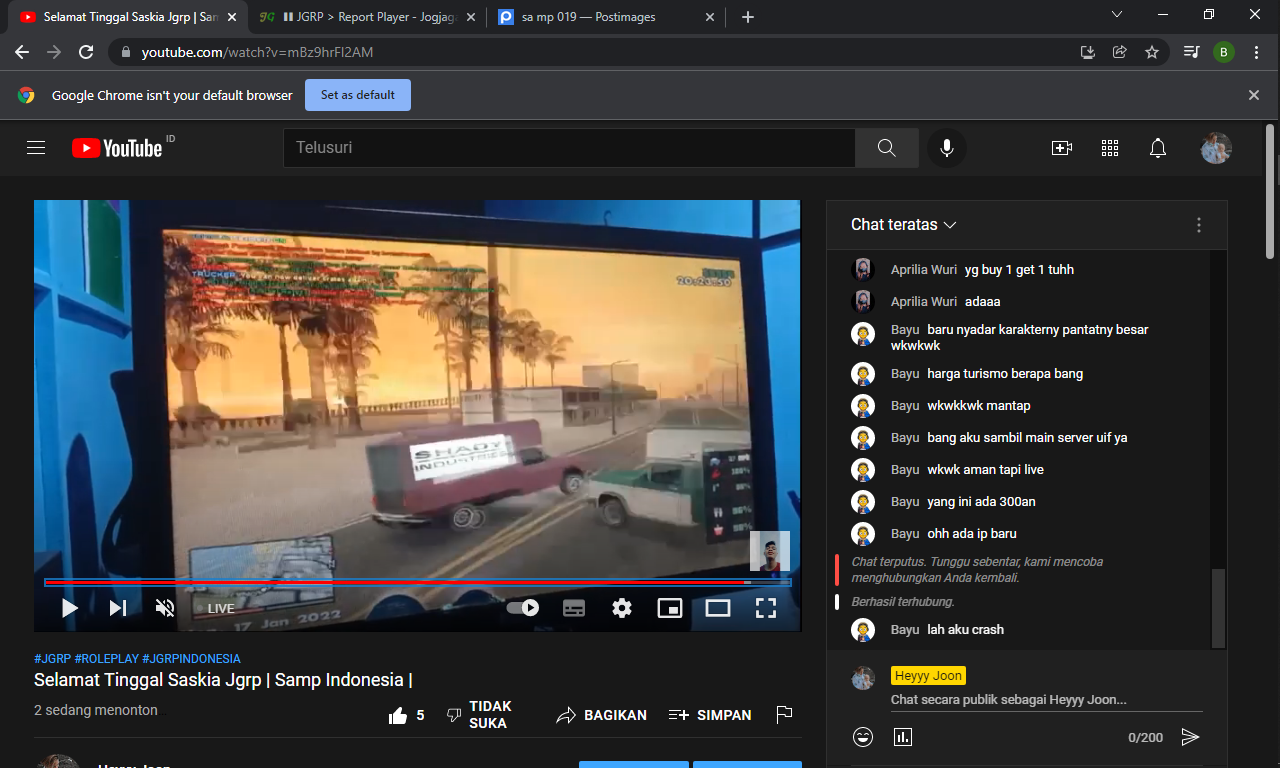Close the Postimages tab
The width and height of the screenshot is (1280, 768).
coord(710,17)
